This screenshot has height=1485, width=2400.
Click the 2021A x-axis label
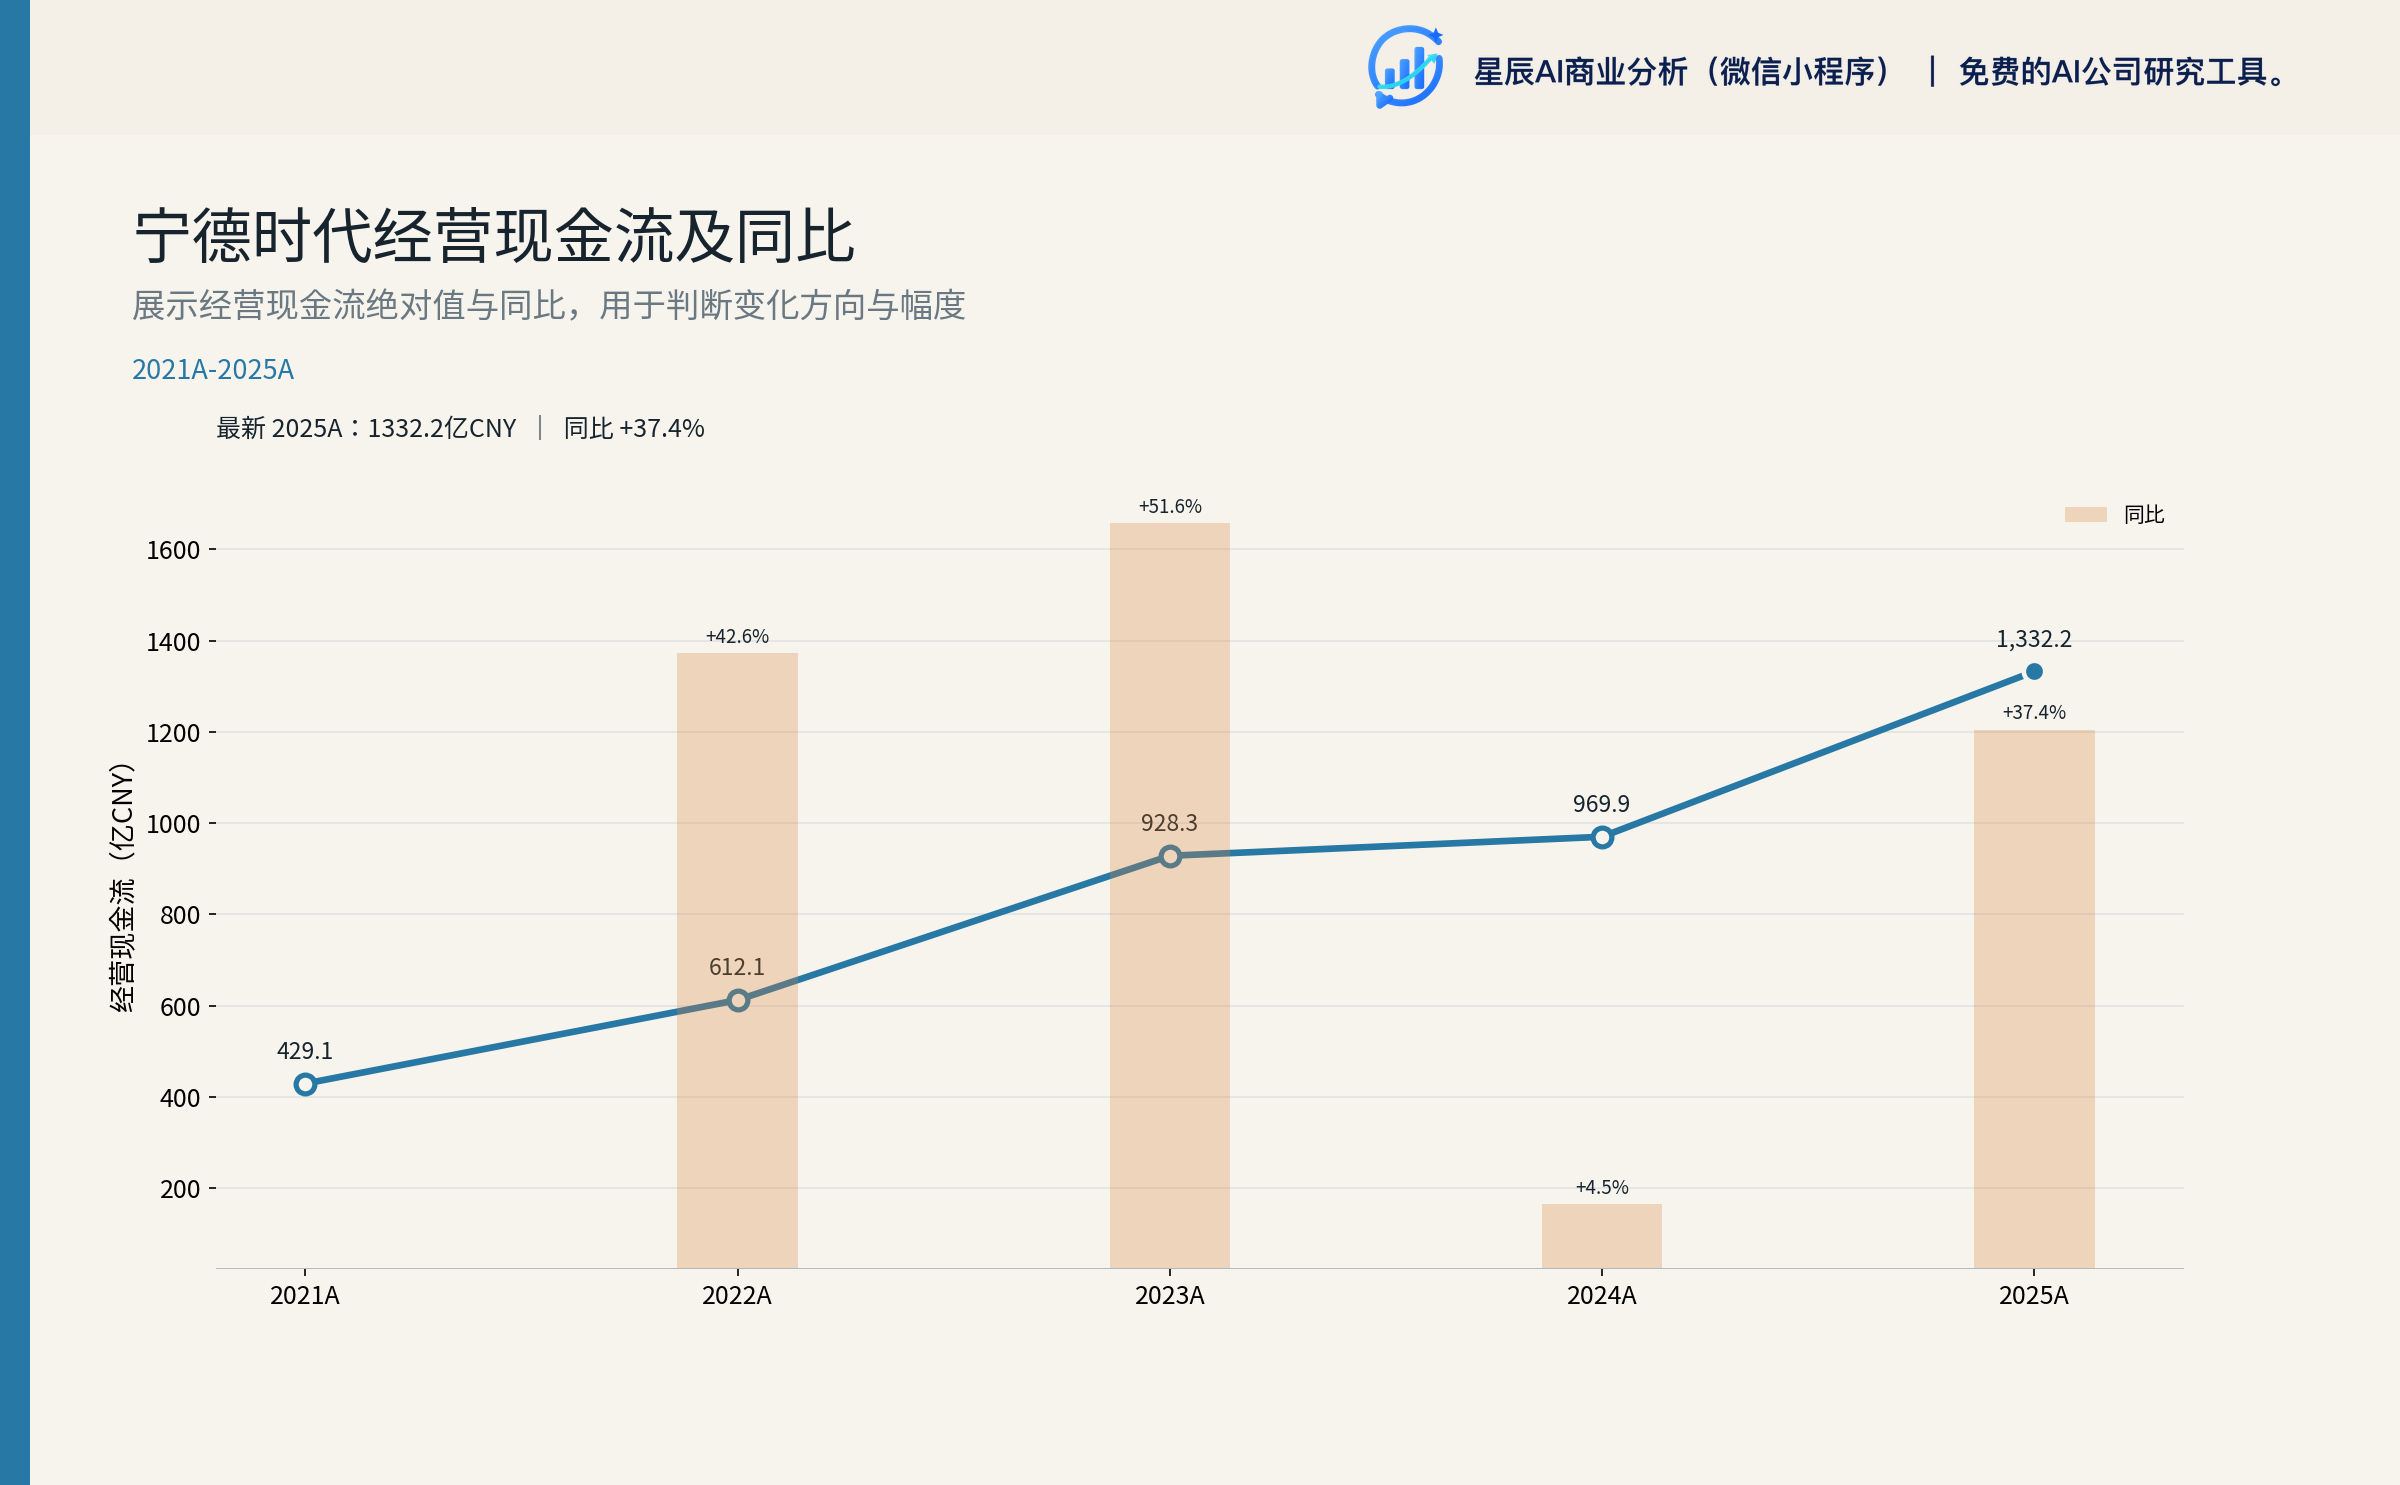point(305,1296)
